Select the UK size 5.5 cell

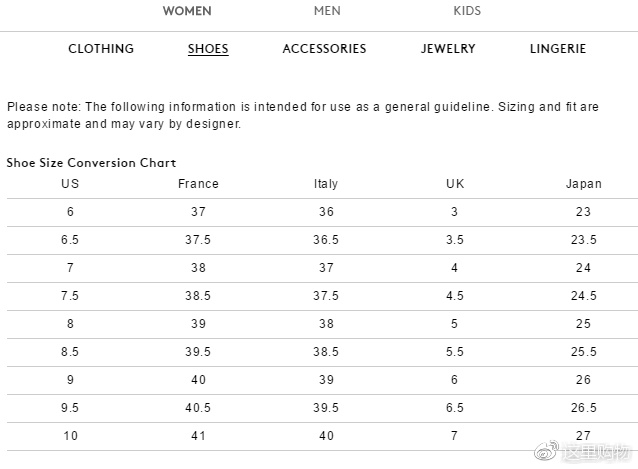tap(455, 351)
